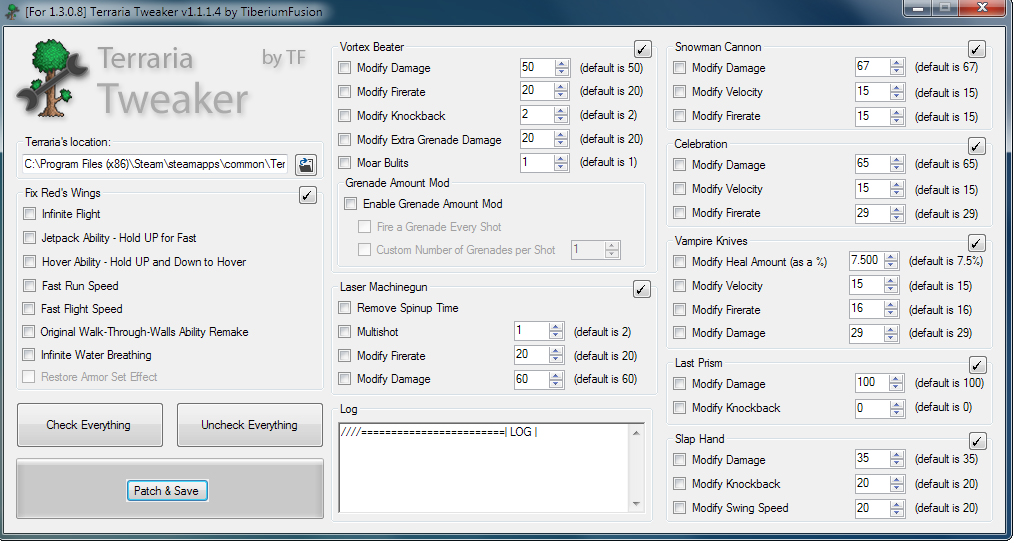Check Last Prism Modify Knockback

[680, 407]
